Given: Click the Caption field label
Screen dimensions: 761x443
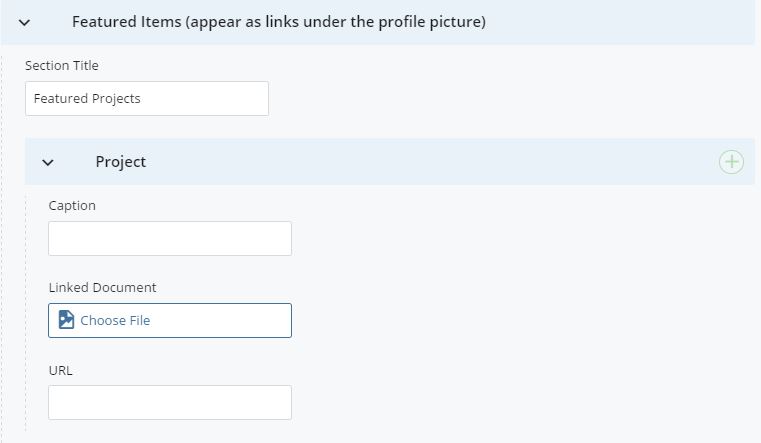Looking at the screenshot, I should [x=72, y=206].
